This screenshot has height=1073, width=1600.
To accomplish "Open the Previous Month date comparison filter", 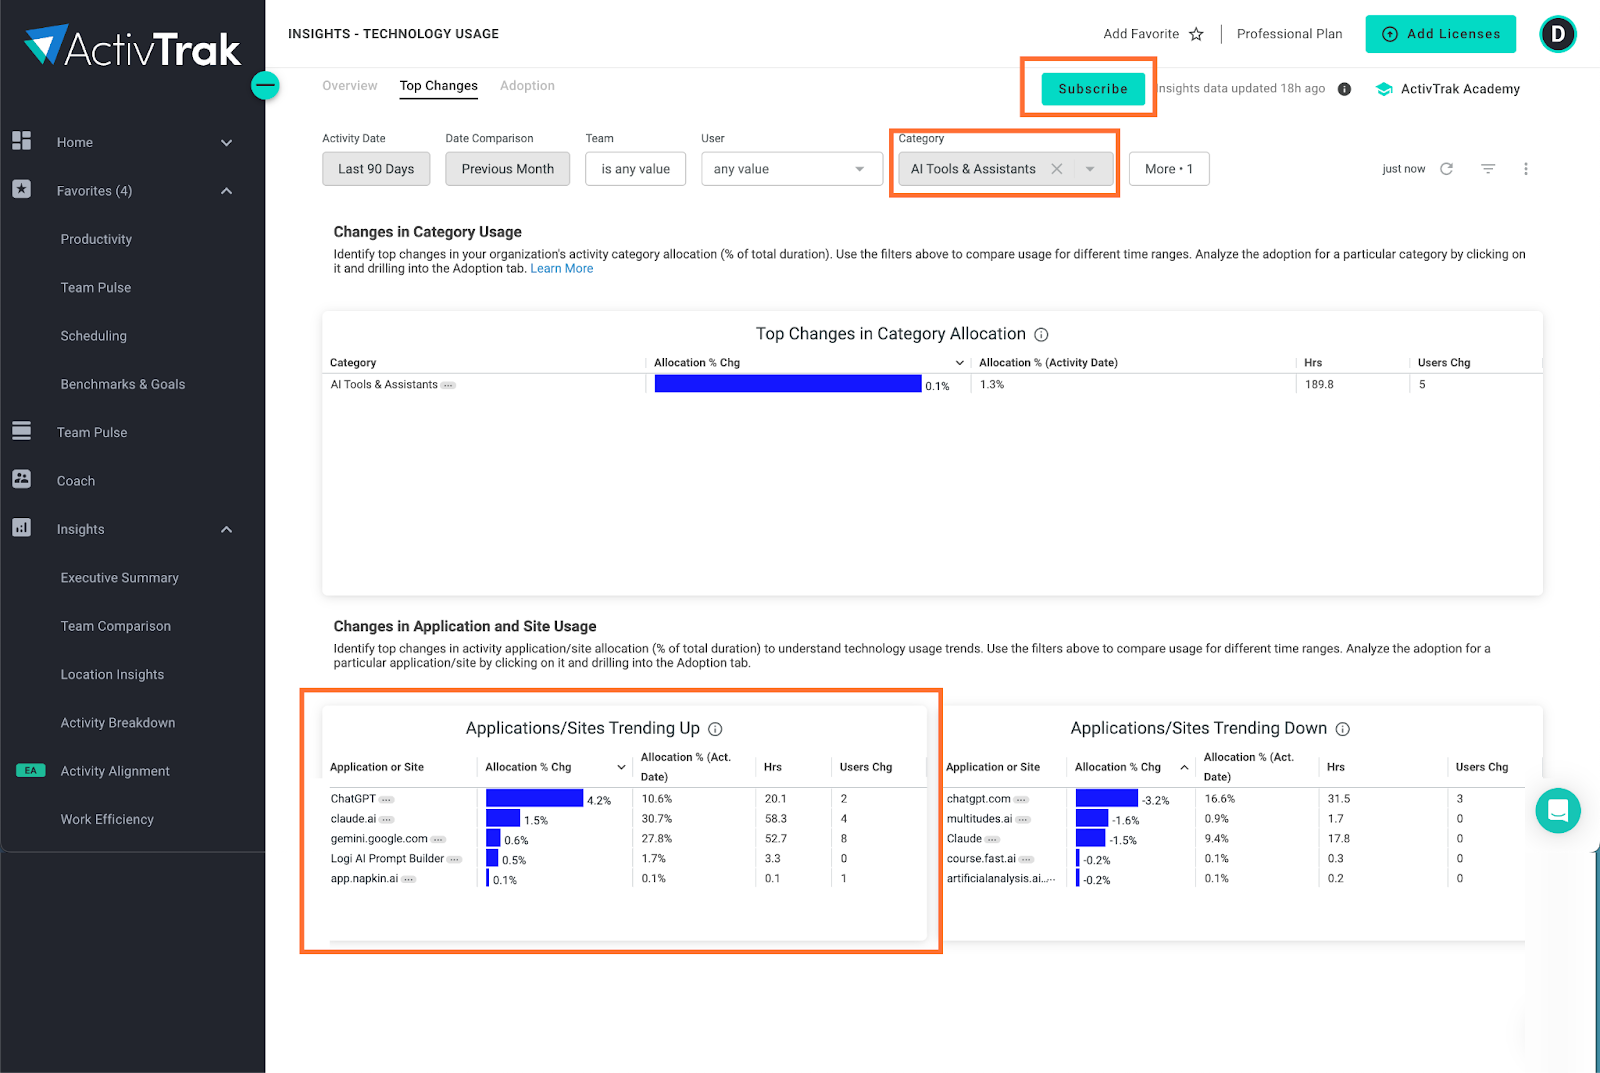I will point(507,169).
